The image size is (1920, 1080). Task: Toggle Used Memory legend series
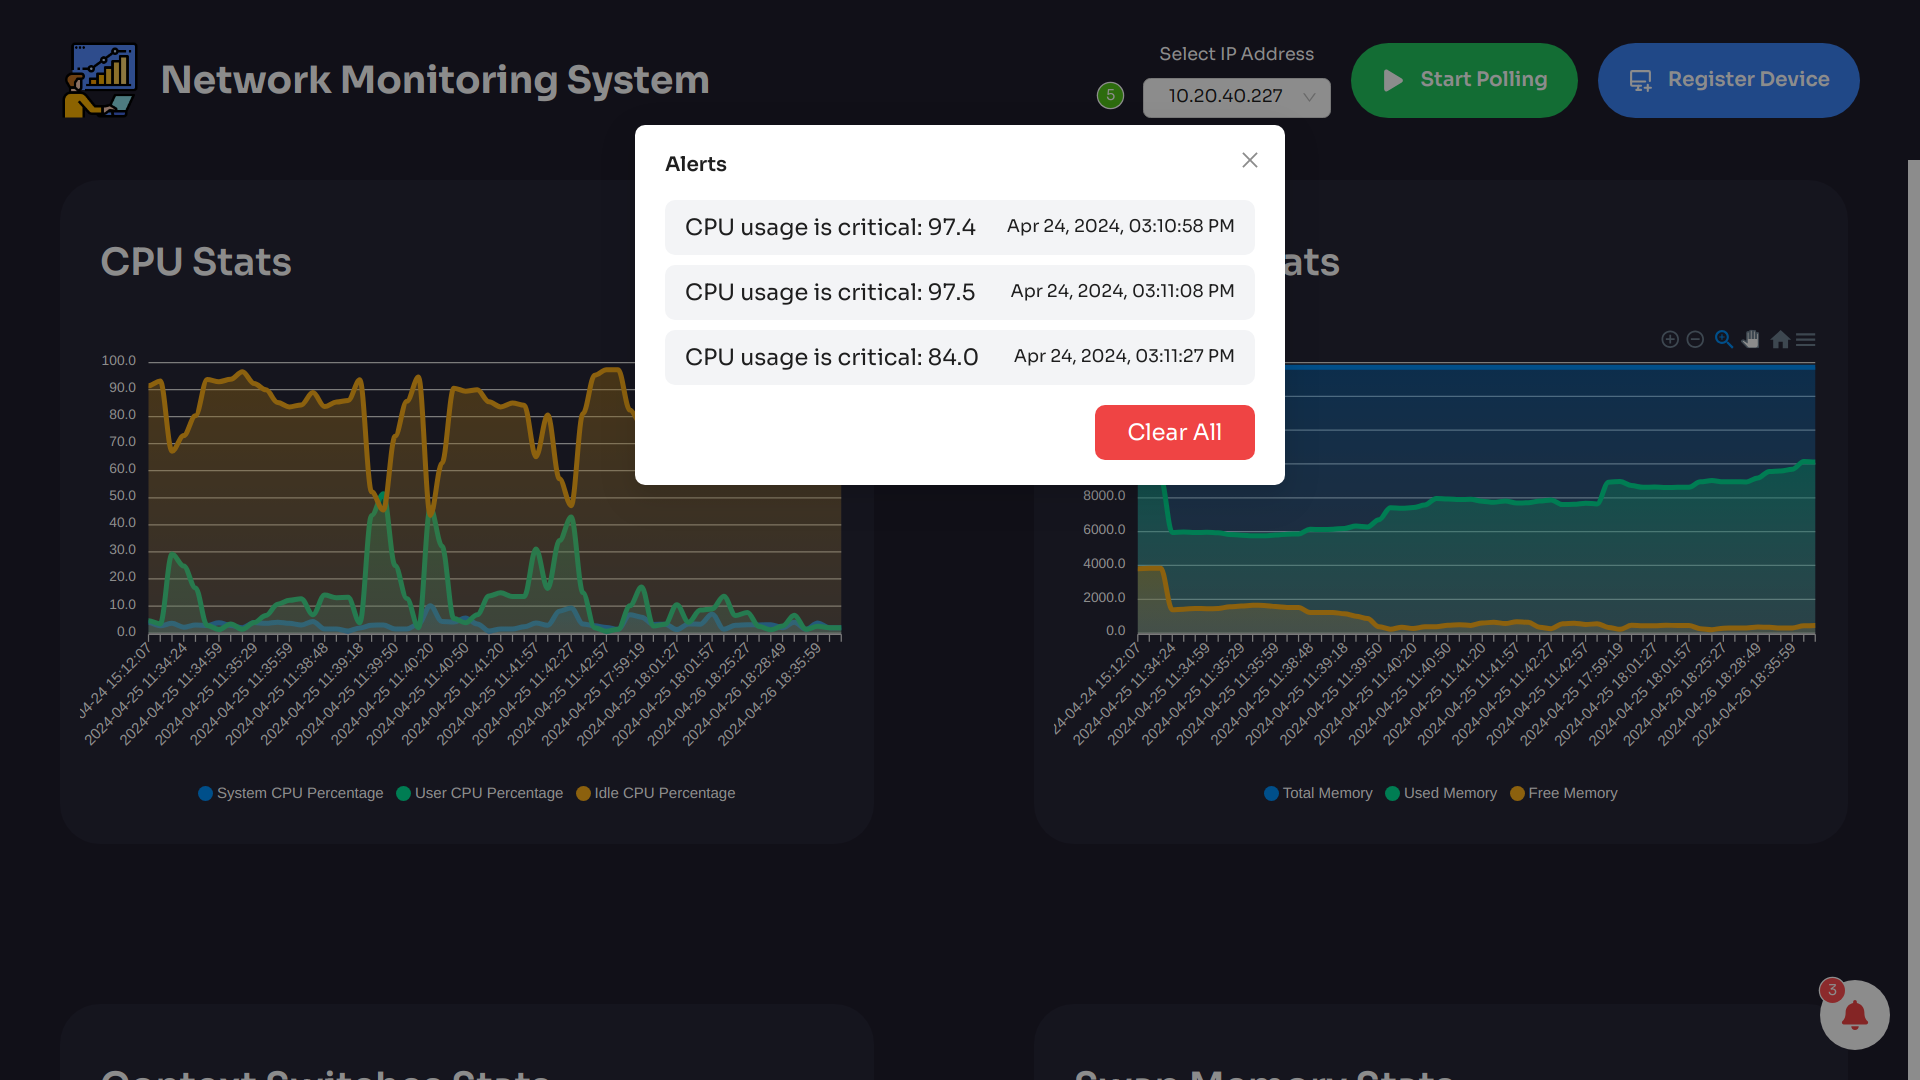point(1441,793)
